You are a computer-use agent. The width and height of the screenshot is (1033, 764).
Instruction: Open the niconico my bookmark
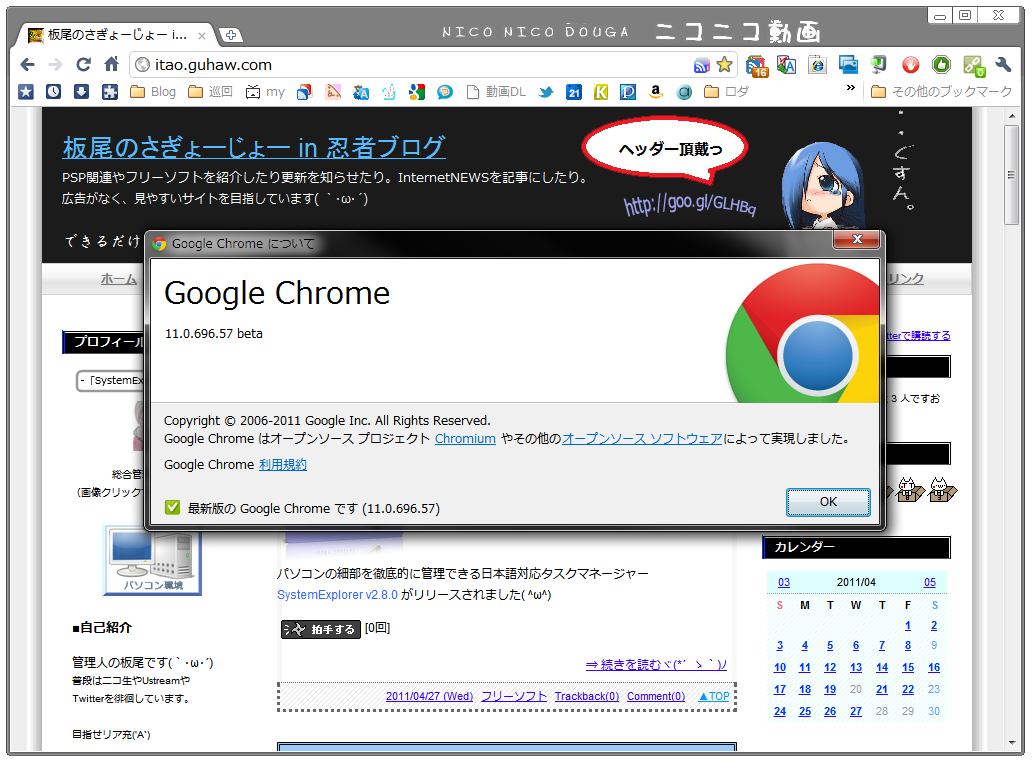[265, 92]
